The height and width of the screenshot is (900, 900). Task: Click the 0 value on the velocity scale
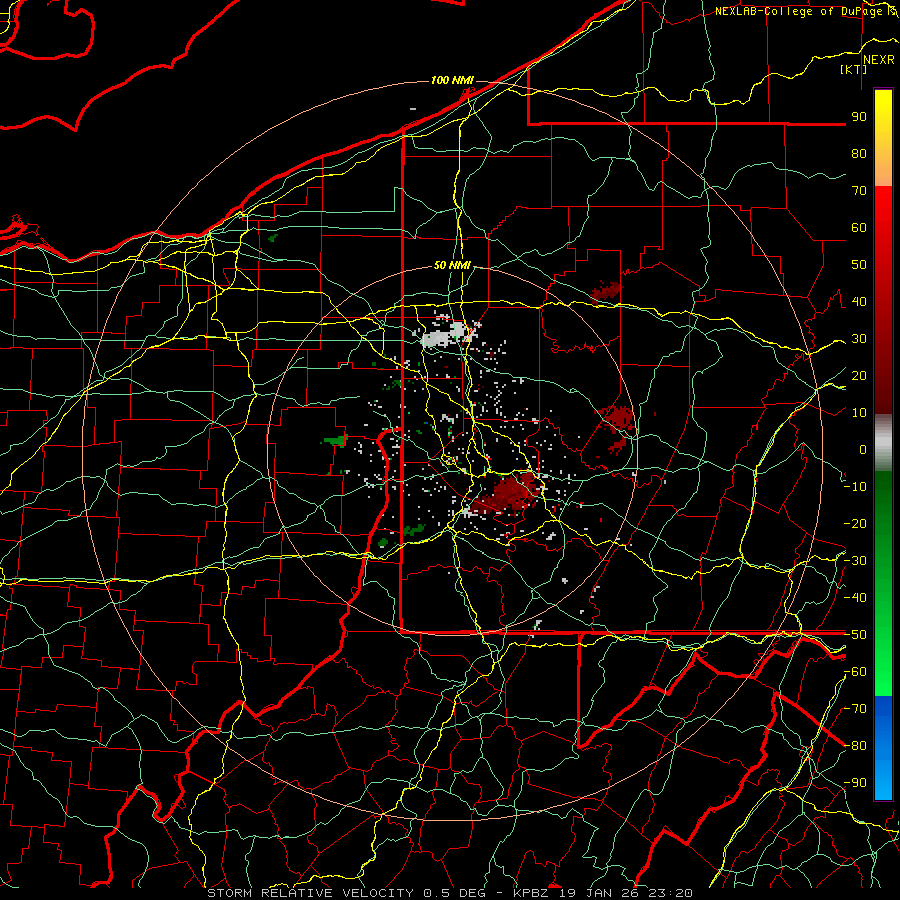pyautogui.click(x=863, y=449)
